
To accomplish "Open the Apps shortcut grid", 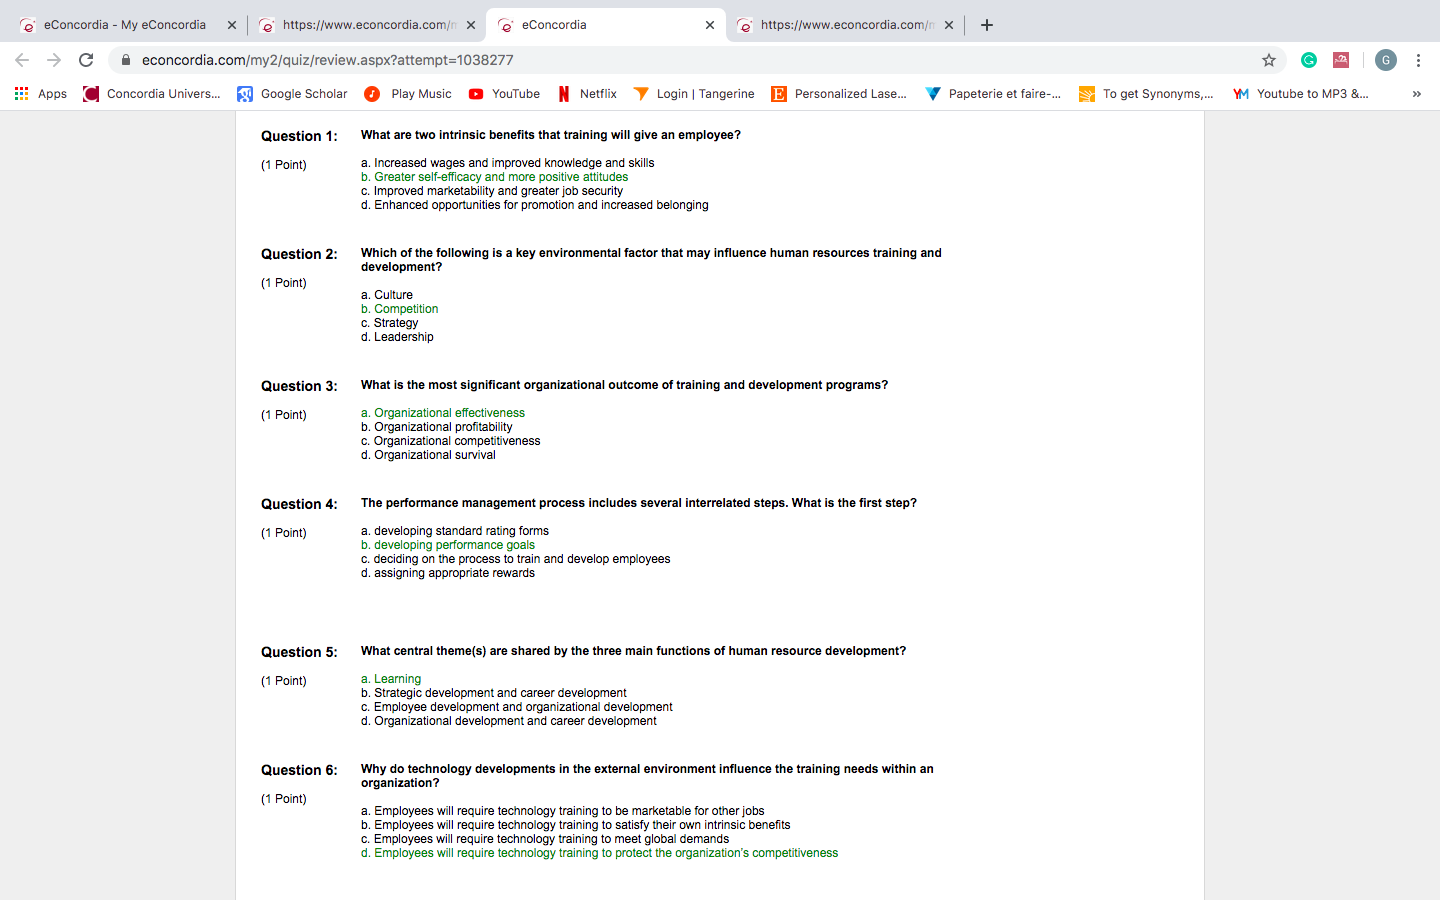I will [x=40, y=94].
